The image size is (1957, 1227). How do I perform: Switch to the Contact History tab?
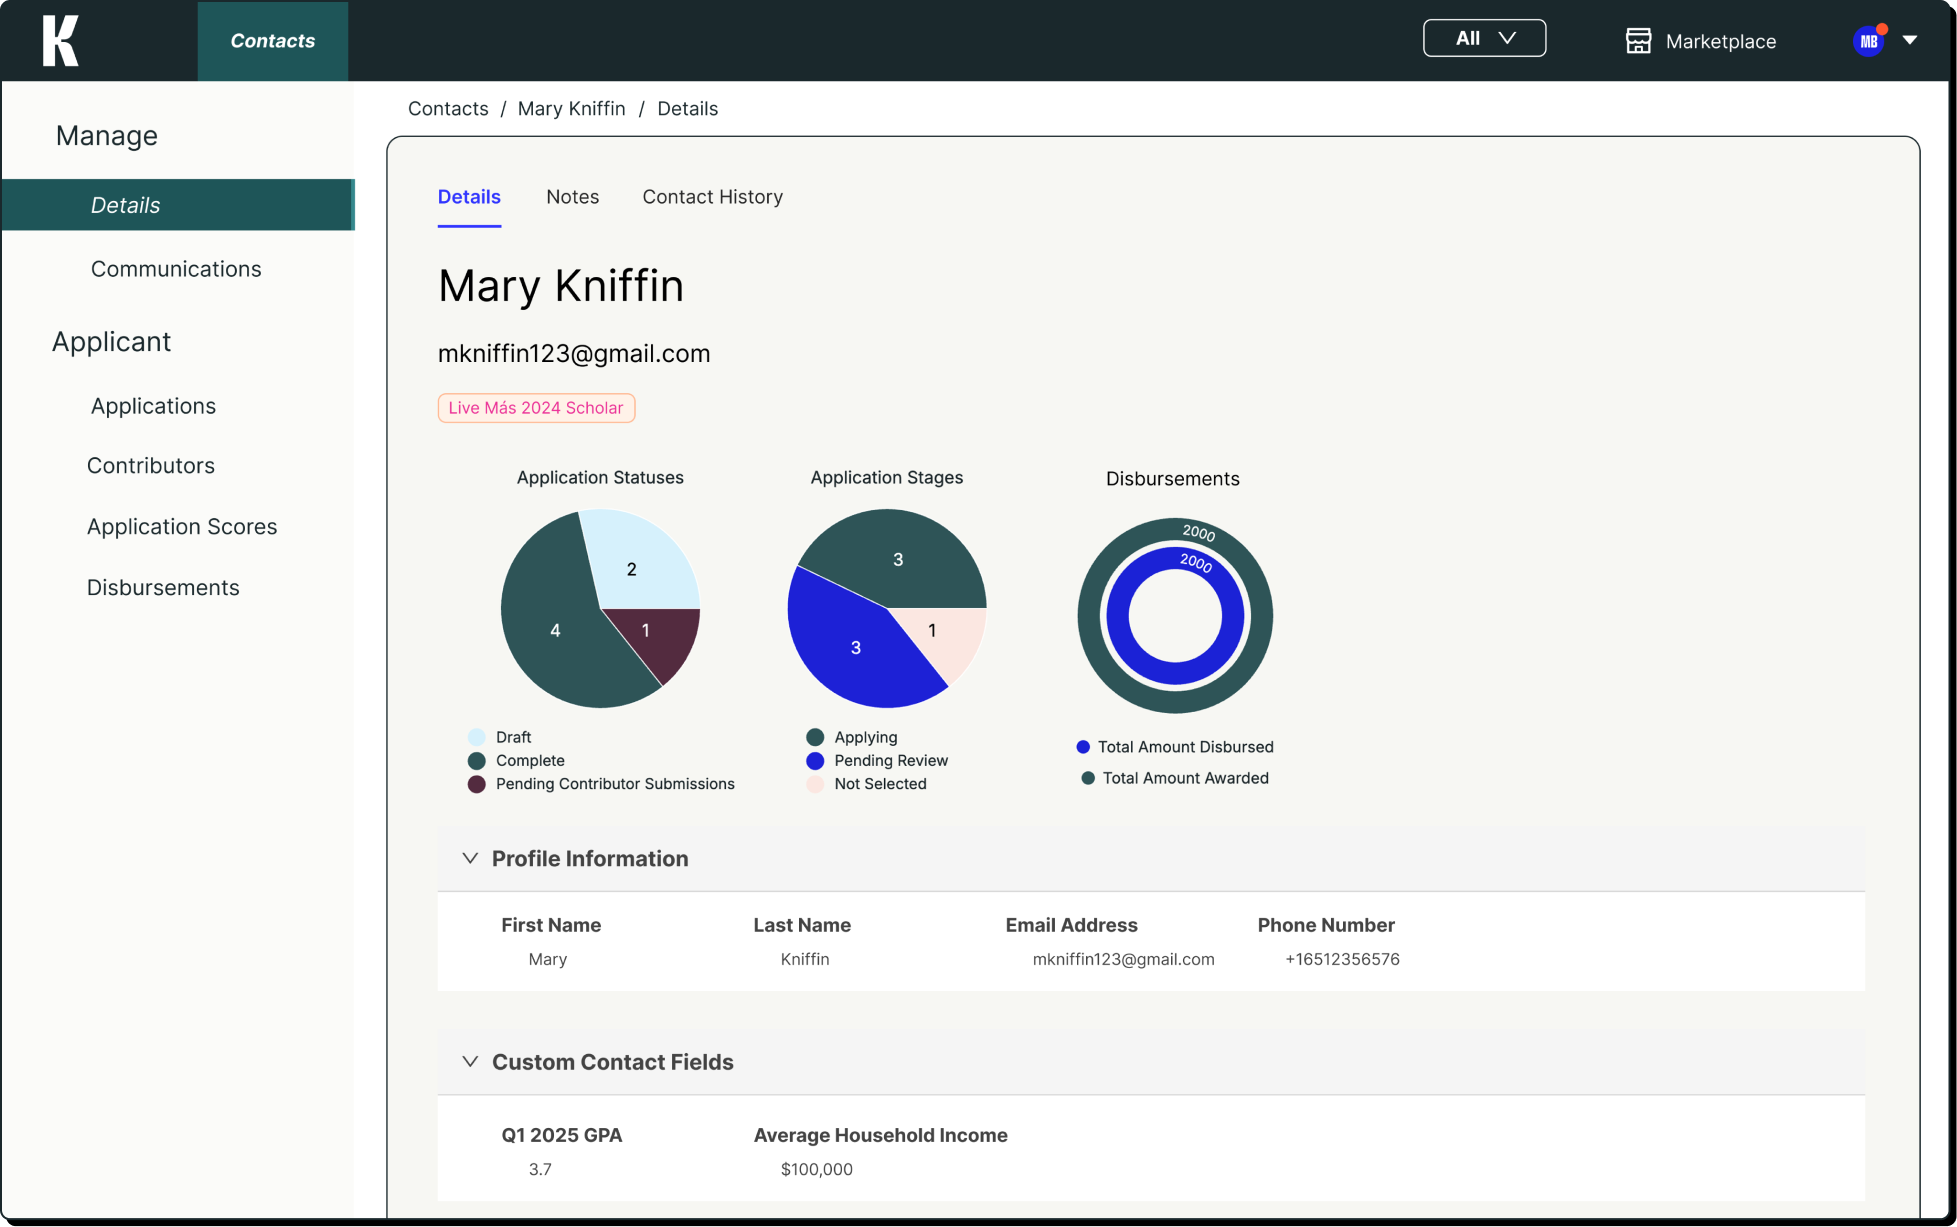(712, 197)
